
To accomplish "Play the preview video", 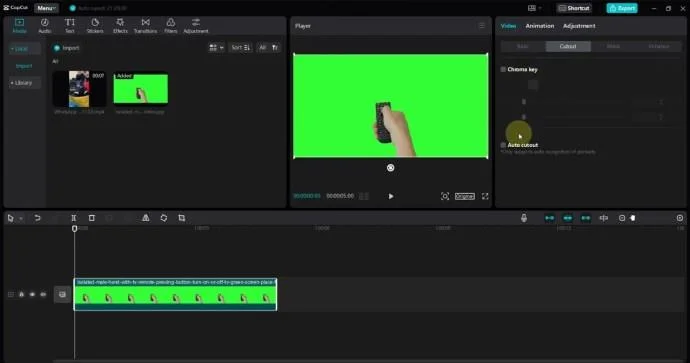I will 391,196.
